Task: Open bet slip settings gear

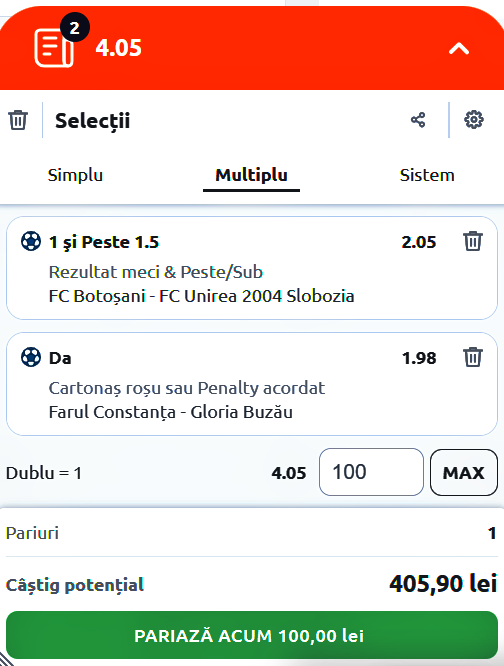Action: 473,120
